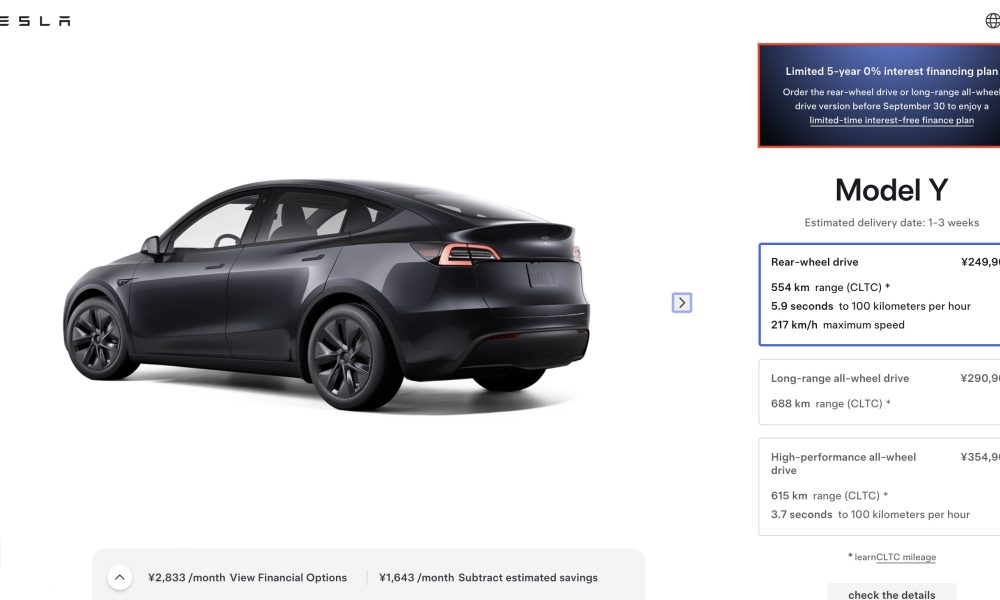
Task: Click the 0% interest financing banner
Action: (x=879, y=96)
